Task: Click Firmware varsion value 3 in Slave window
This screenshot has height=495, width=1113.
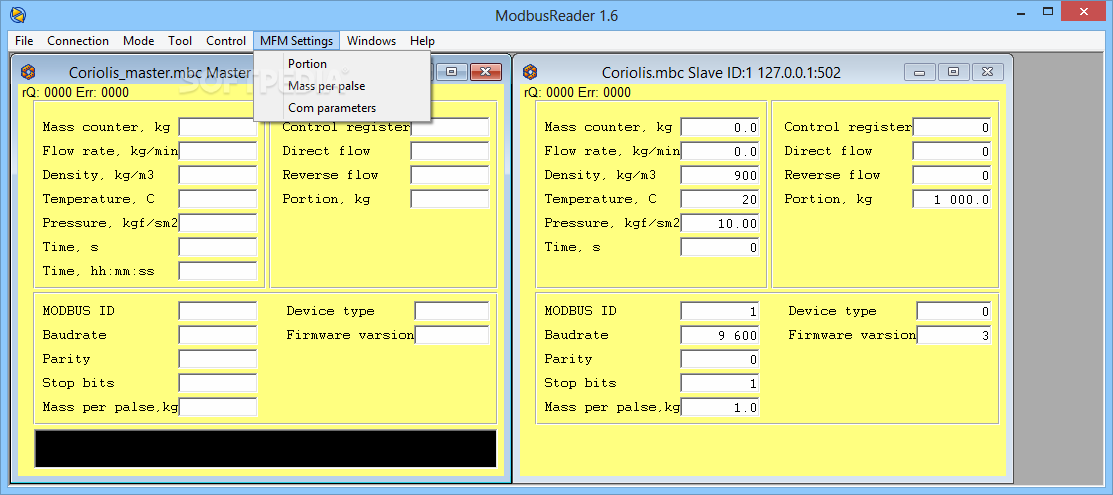Action: (x=954, y=336)
